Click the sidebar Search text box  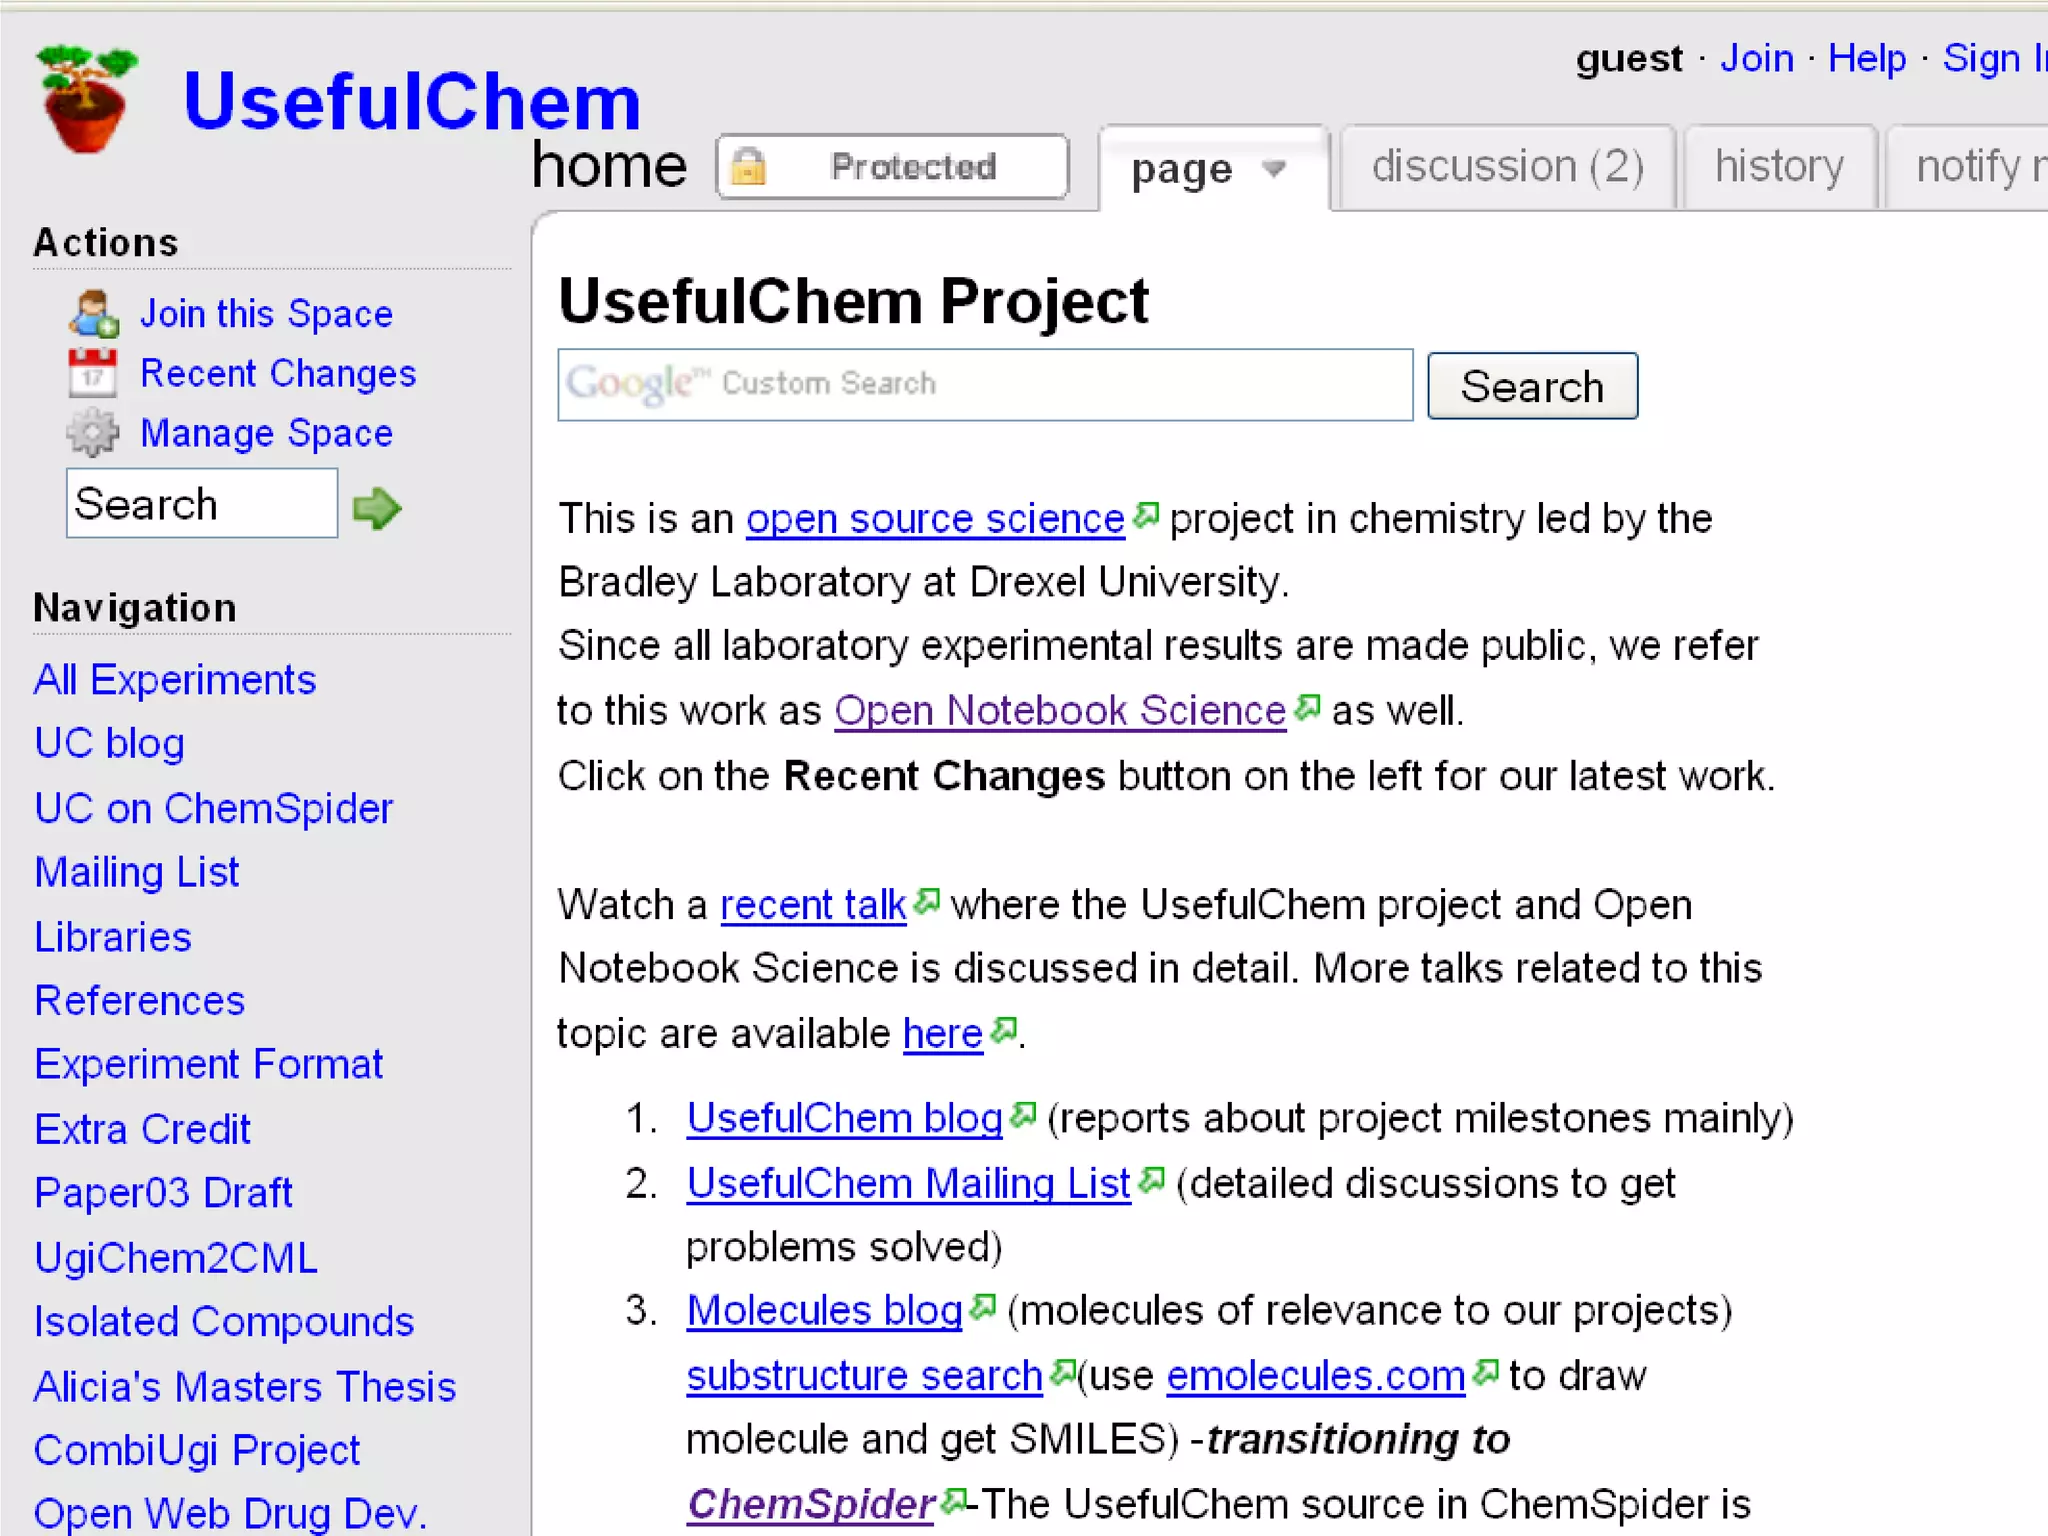(201, 504)
